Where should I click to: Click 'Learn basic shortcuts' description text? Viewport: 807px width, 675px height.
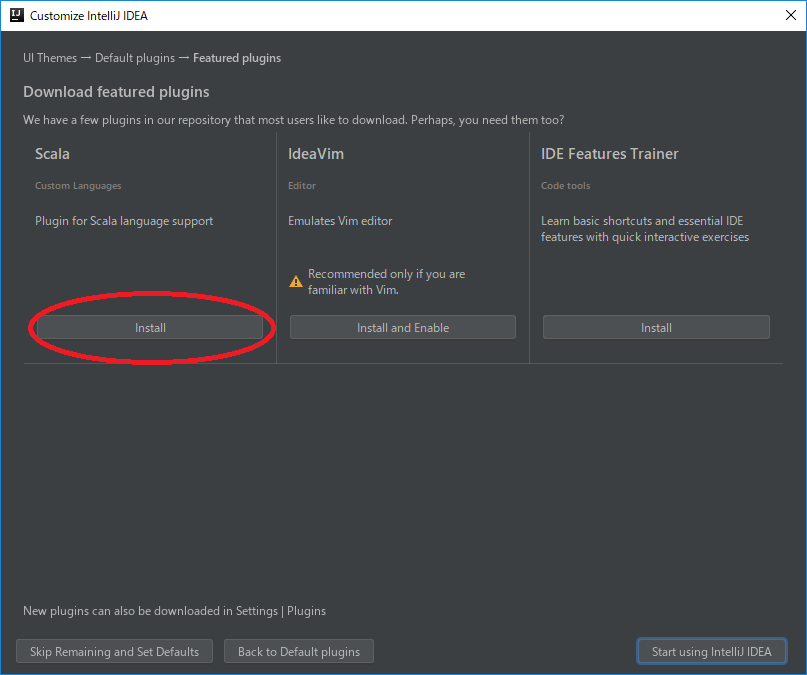click(645, 228)
